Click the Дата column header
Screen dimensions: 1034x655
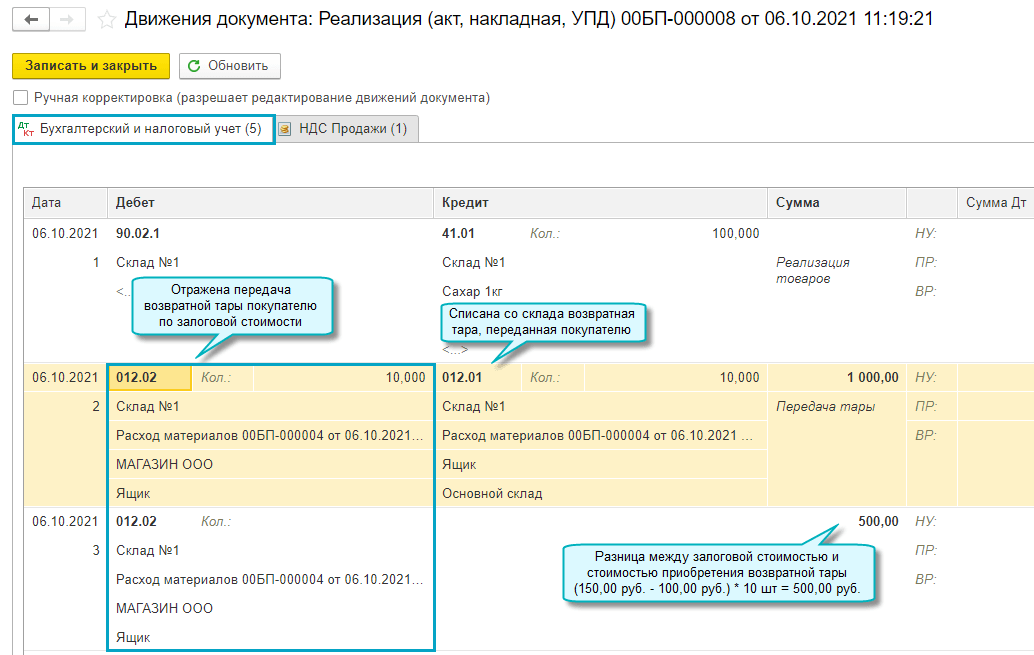[x=47, y=203]
